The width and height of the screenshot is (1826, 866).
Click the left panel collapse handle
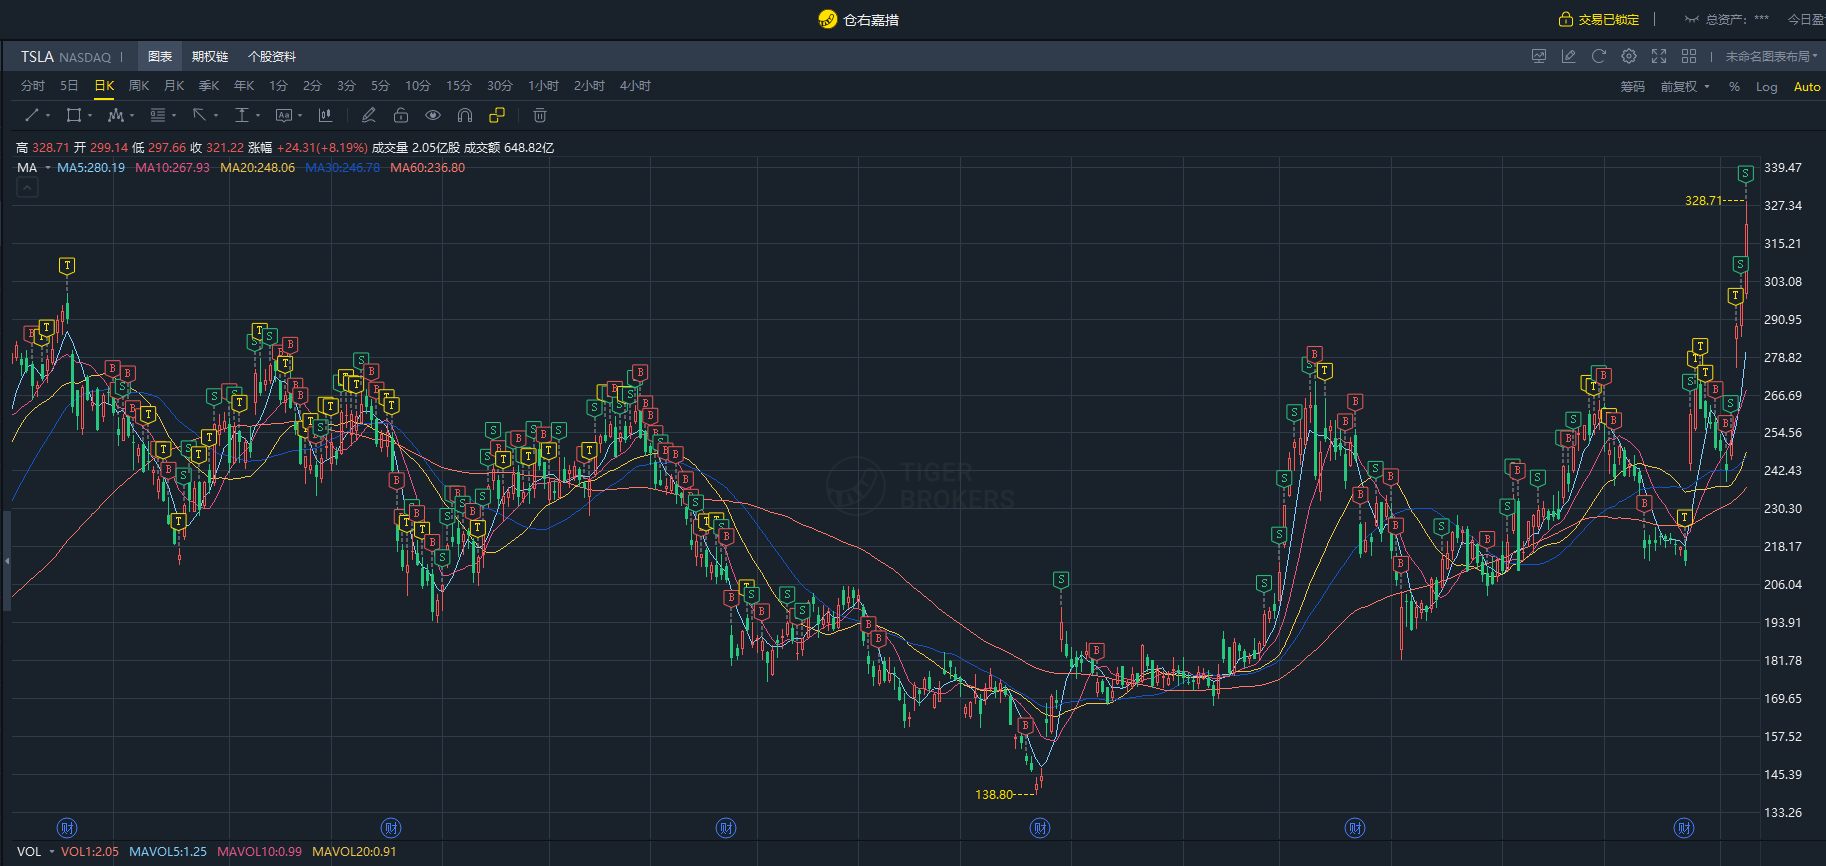[x=6, y=561]
